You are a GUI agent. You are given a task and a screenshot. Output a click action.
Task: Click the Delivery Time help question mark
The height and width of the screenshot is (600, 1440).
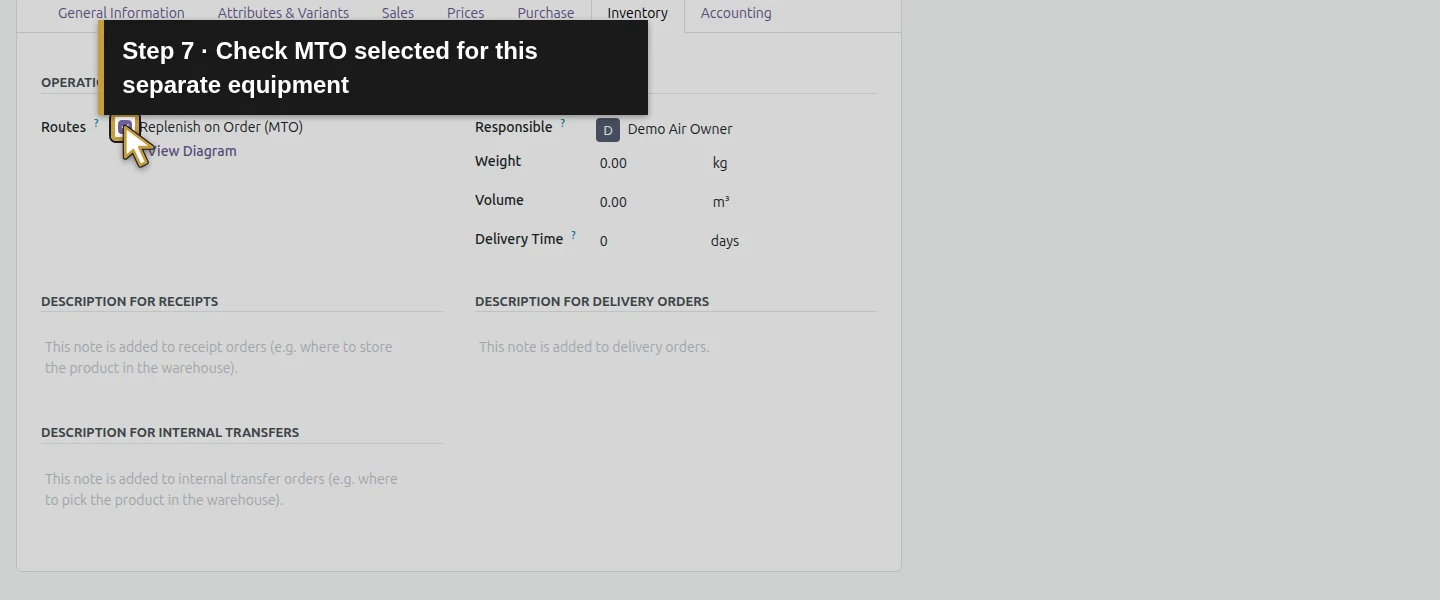[x=573, y=236]
